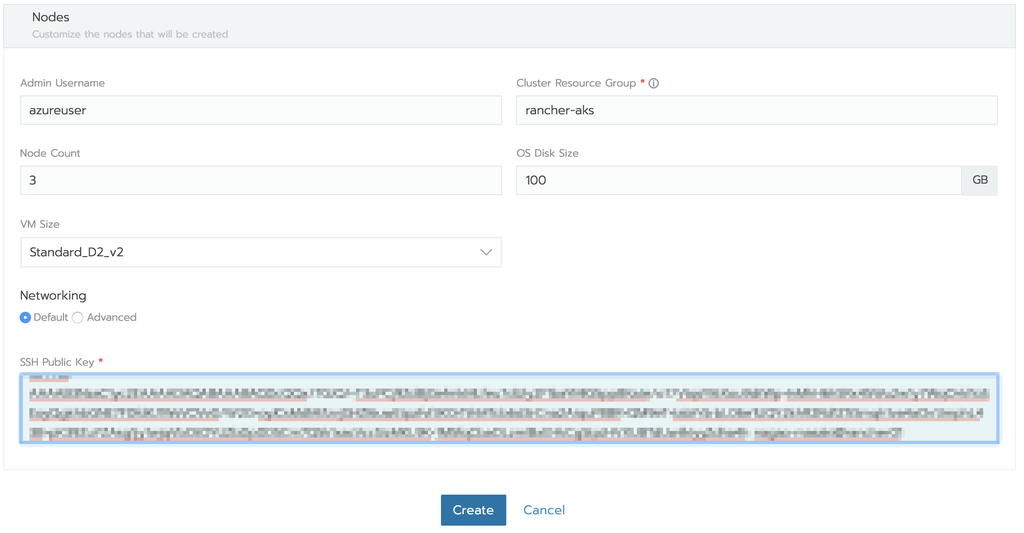Click the Cluster Resource Group info icon
Viewport: 1024px width, 533px height.
(x=654, y=83)
